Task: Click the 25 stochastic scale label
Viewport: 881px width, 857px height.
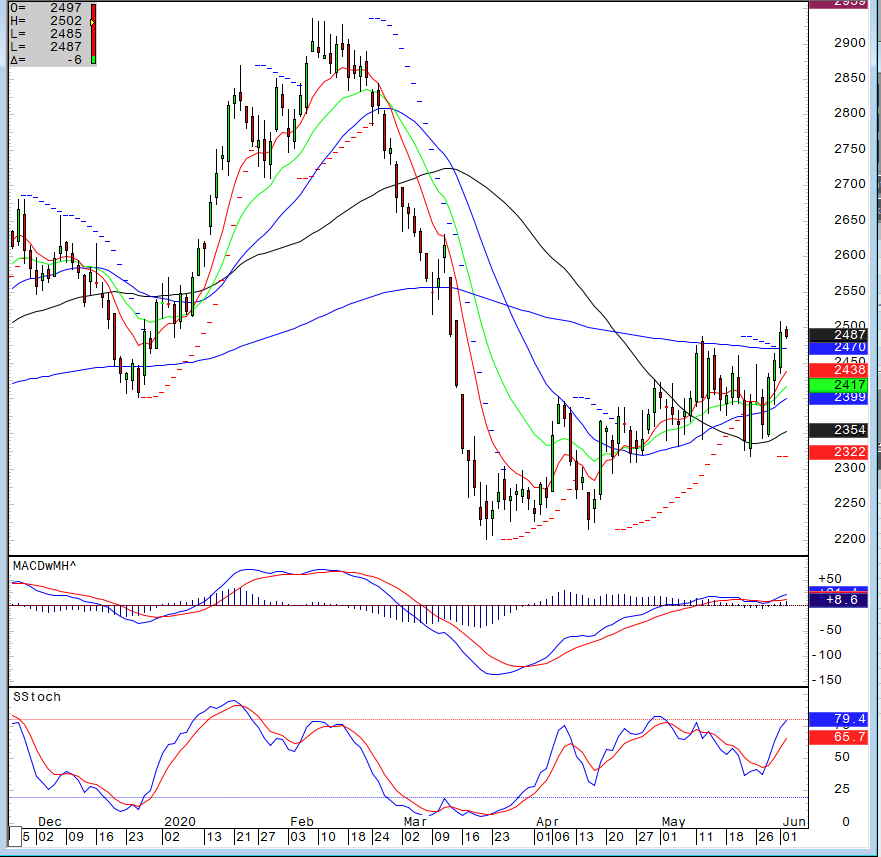Action: coord(842,789)
